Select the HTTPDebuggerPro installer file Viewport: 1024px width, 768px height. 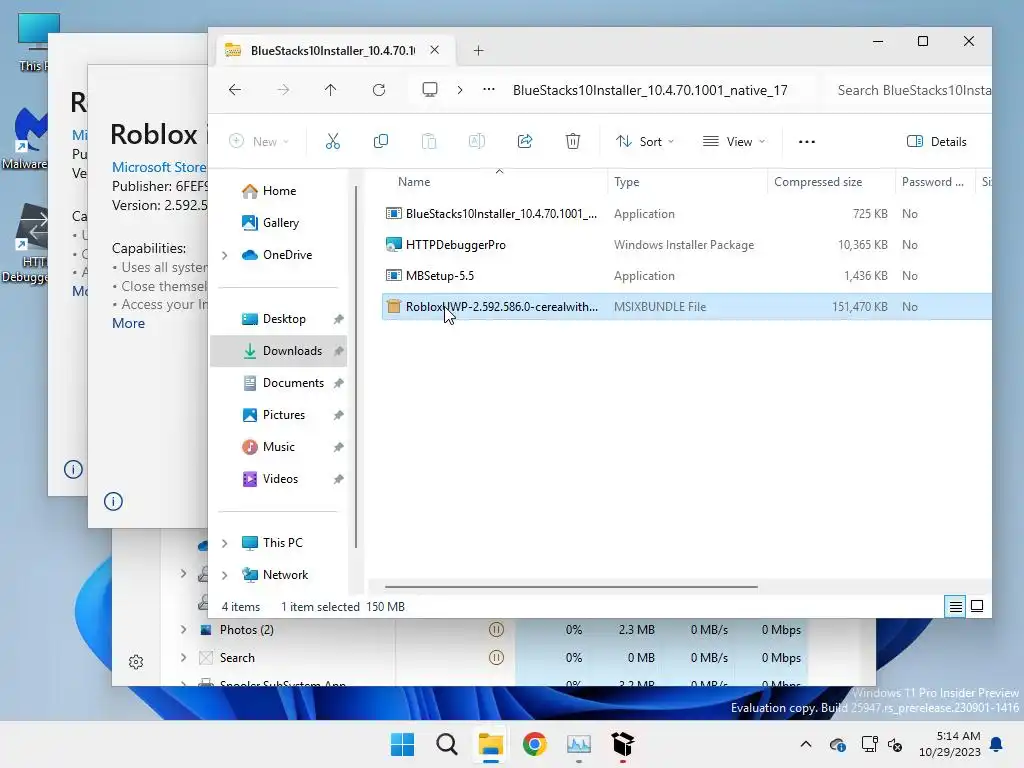pyautogui.click(x=455, y=245)
